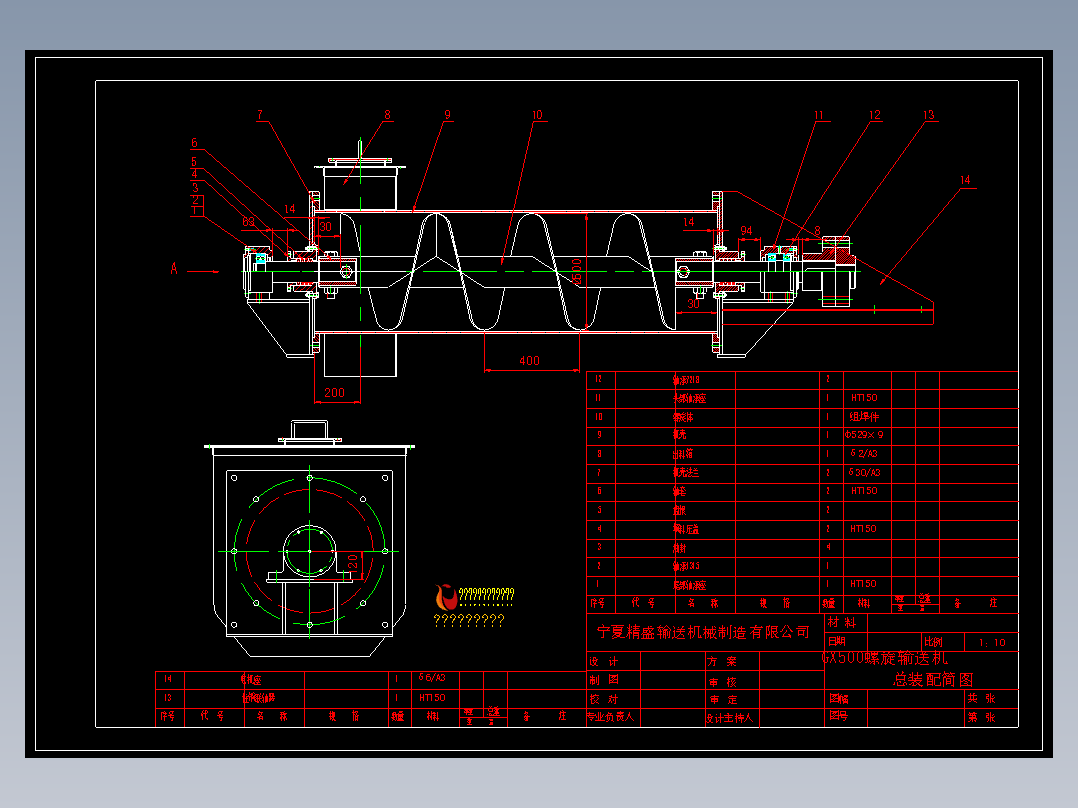Select the 第 张 sheet number text
The height and width of the screenshot is (808, 1078).
point(981,717)
